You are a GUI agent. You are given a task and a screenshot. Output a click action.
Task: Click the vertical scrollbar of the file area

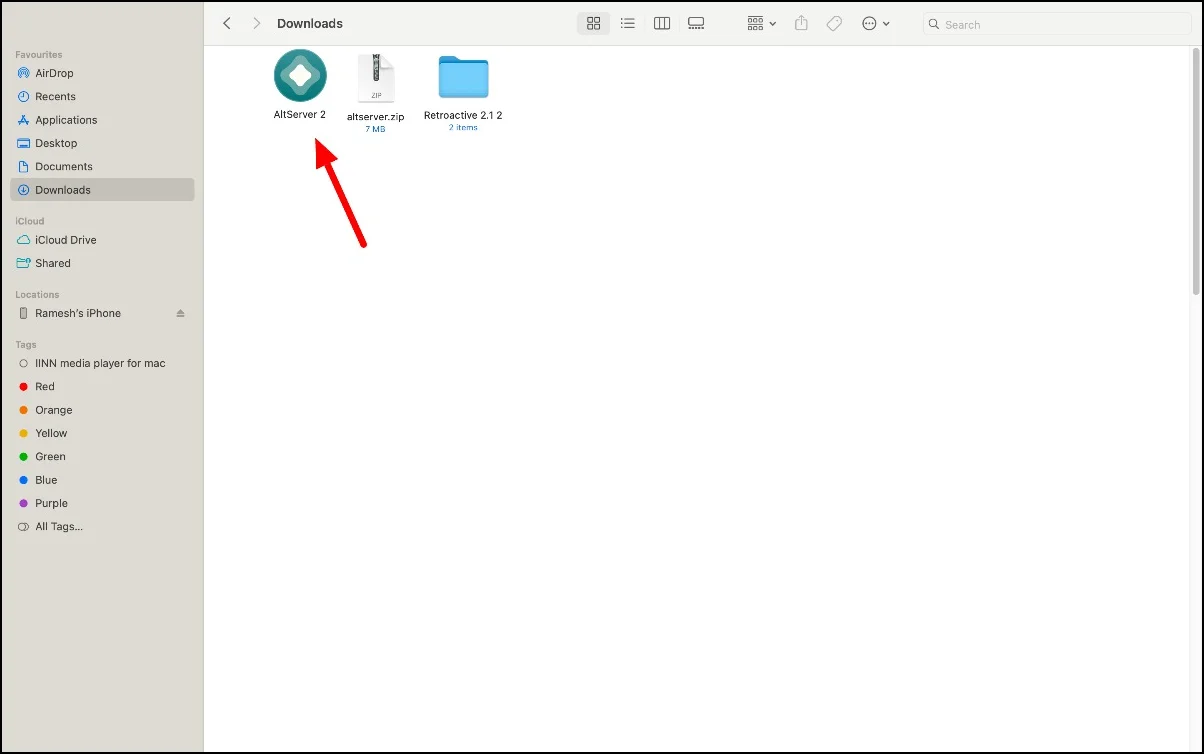(1197, 170)
